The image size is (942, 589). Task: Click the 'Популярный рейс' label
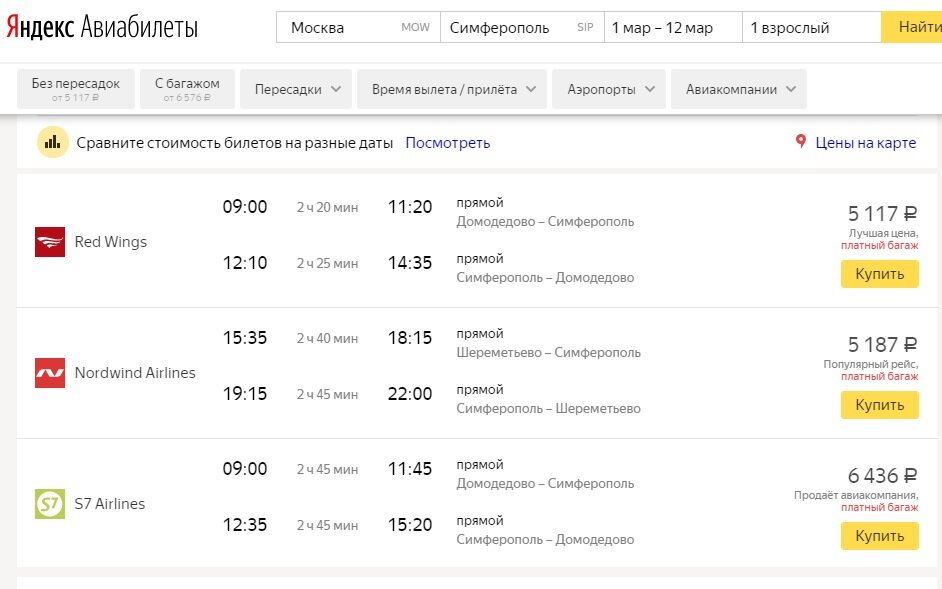[870, 364]
